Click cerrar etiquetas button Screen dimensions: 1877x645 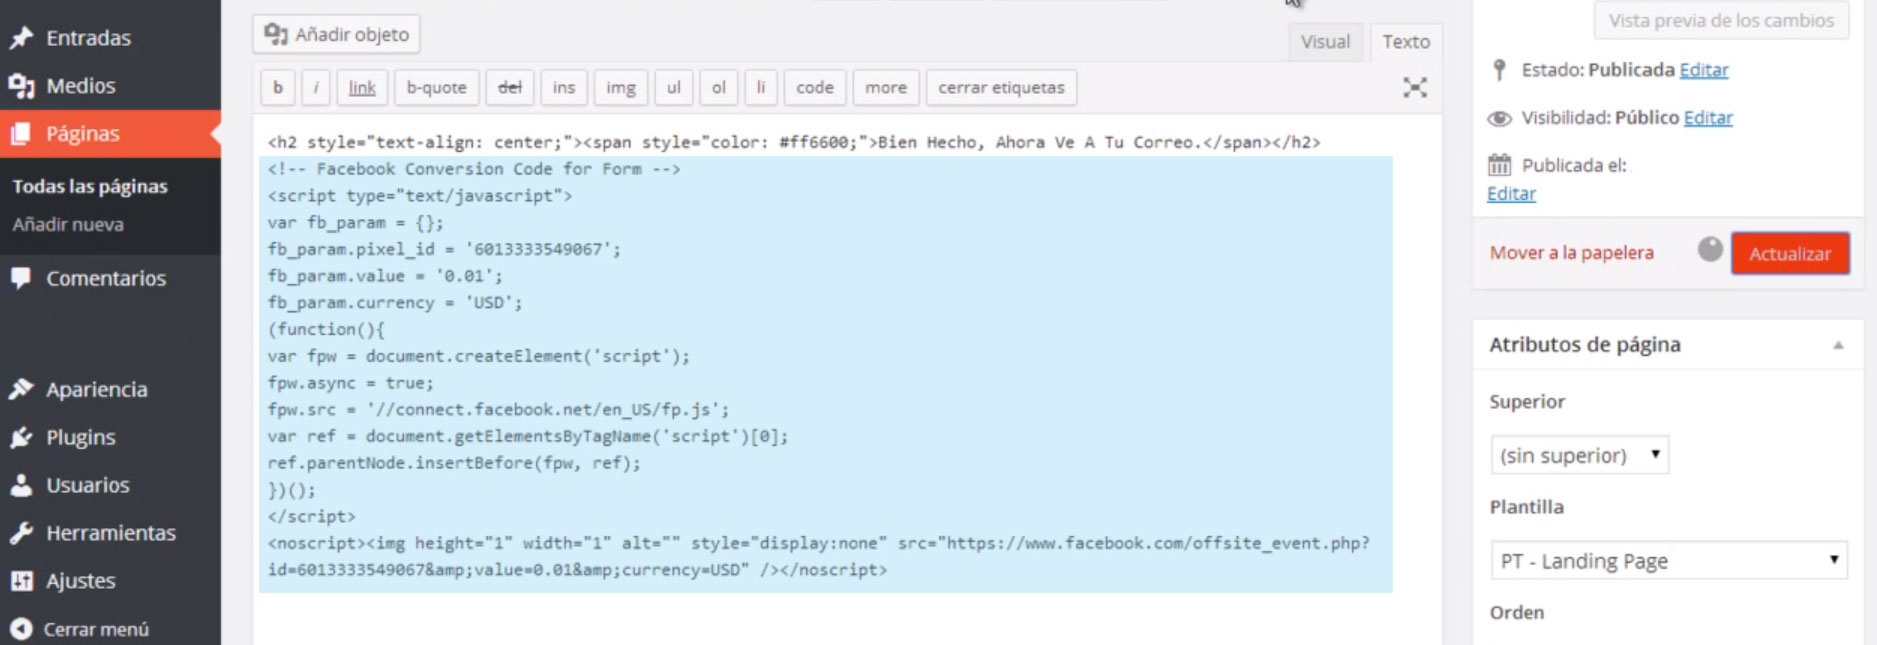click(1002, 88)
